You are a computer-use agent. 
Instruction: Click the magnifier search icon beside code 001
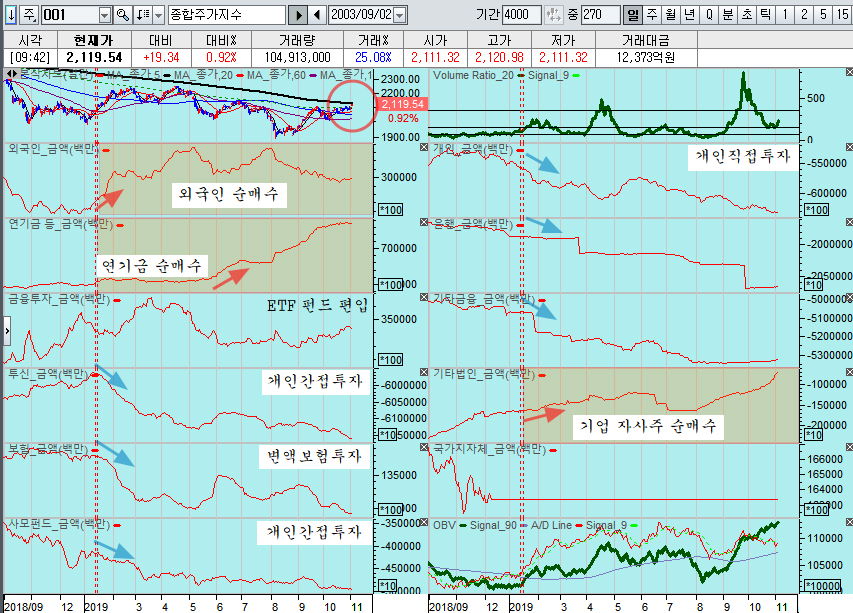[122, 16]
